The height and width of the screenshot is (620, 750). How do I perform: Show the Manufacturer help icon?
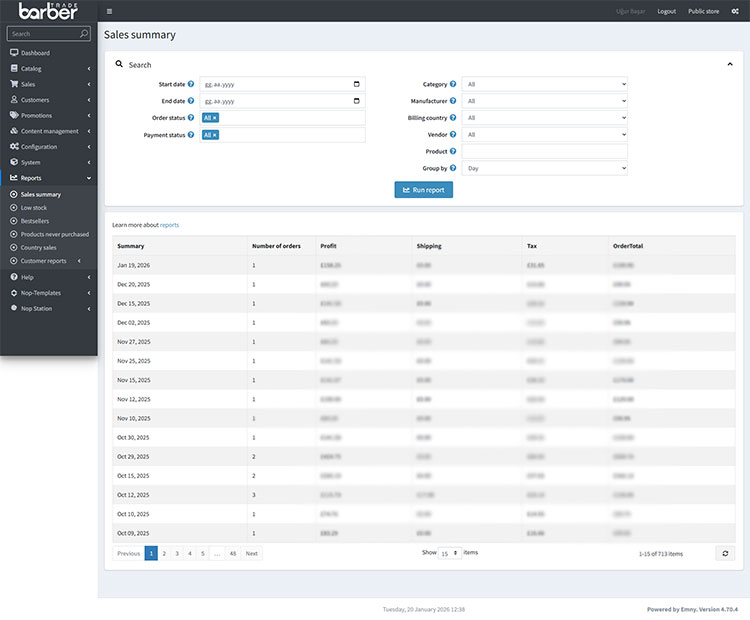tap(453, 101)
